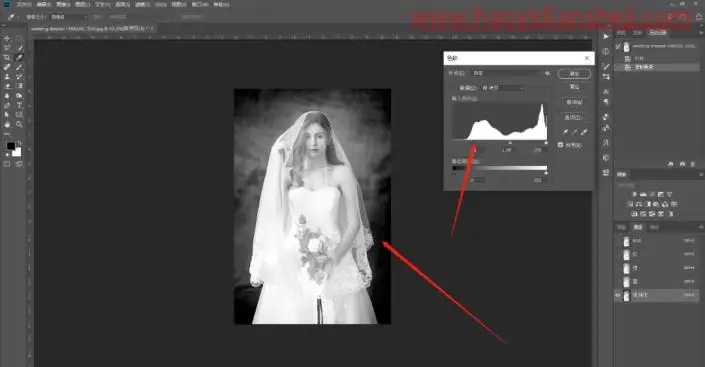Open the preset options gear menu in Levels
Viewport: 705px width, 367px height.
tap(548, 73)
